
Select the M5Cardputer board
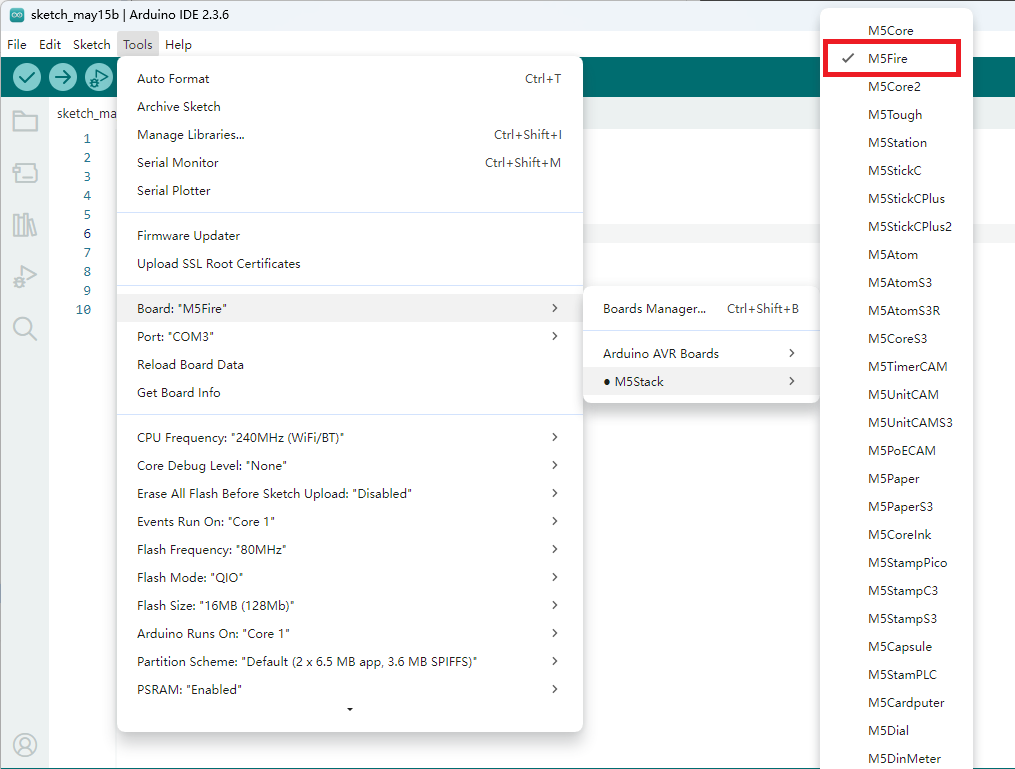click(897, 703)
